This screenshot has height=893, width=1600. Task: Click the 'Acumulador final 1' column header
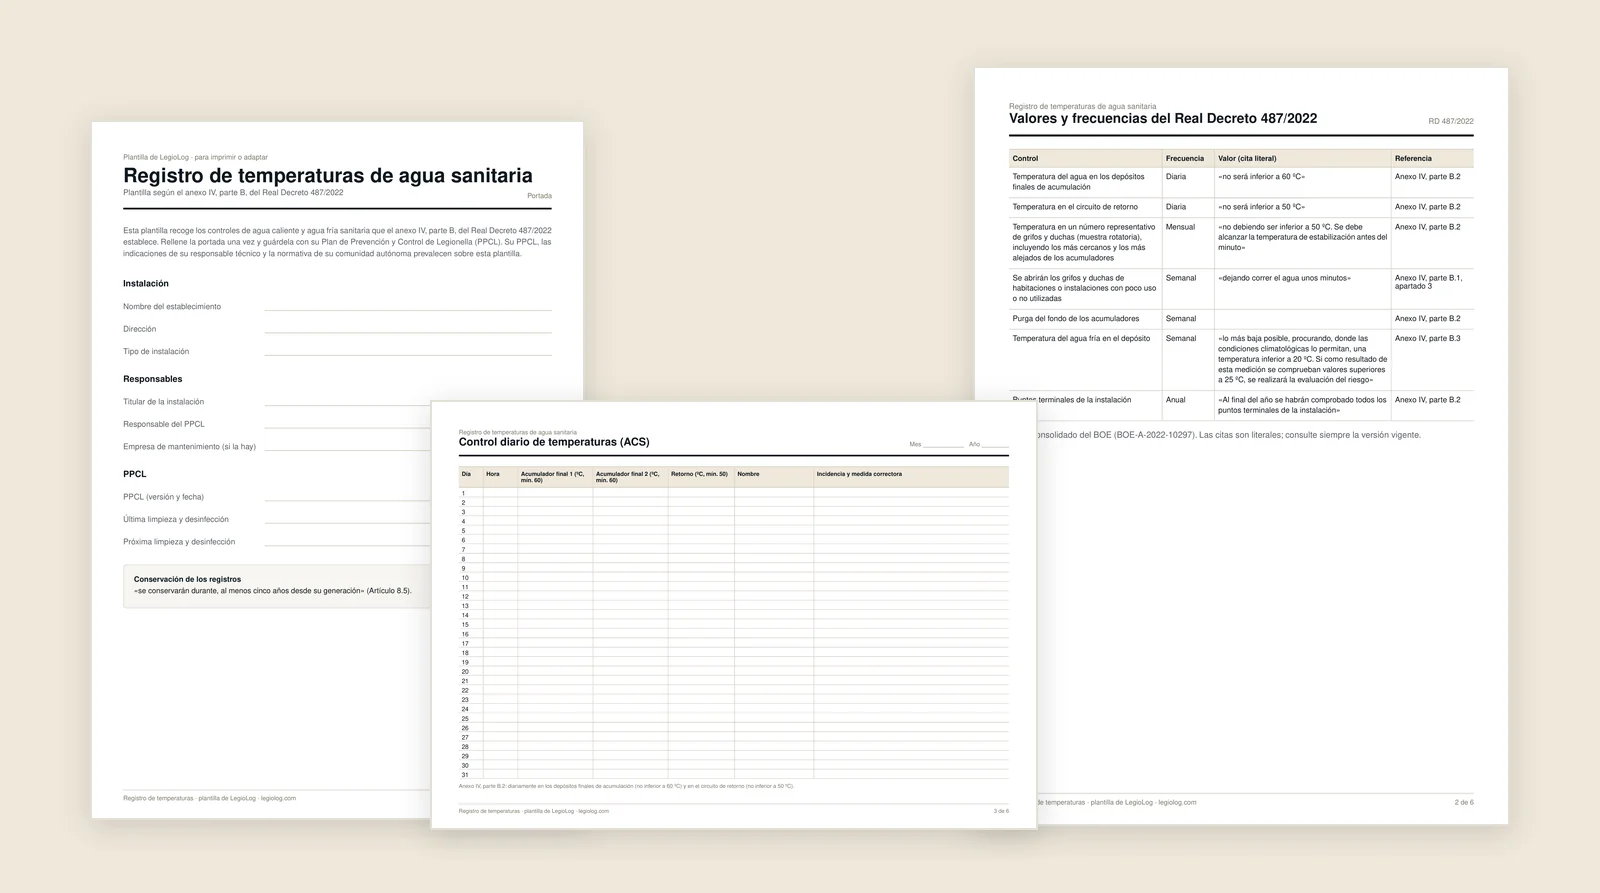555,477
